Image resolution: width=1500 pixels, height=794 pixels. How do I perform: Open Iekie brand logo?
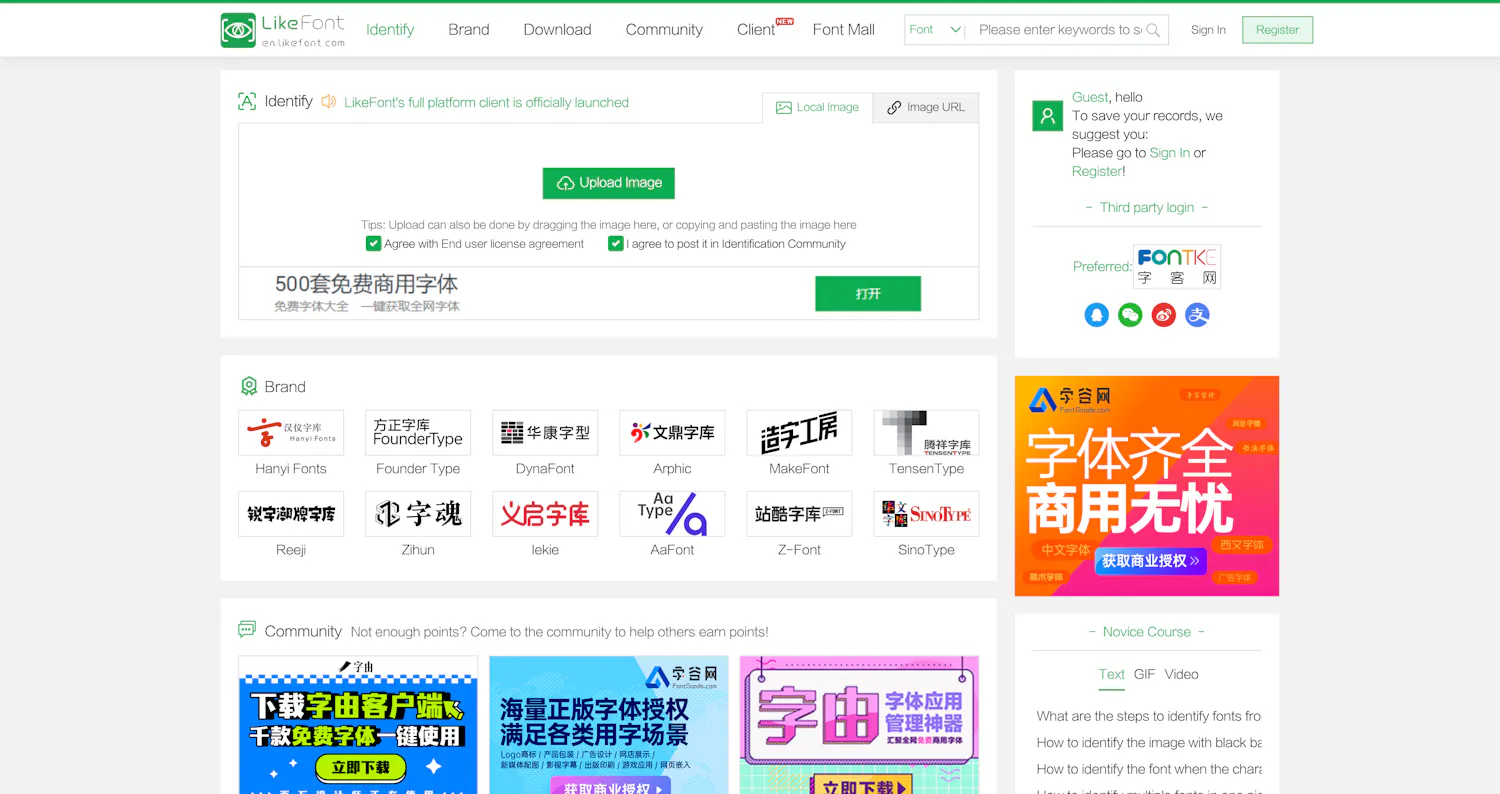coord(545,514)
